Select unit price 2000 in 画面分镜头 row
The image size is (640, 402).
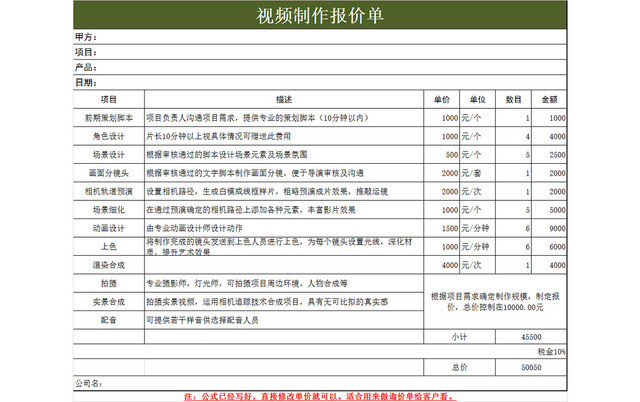[x=442, y=173]
